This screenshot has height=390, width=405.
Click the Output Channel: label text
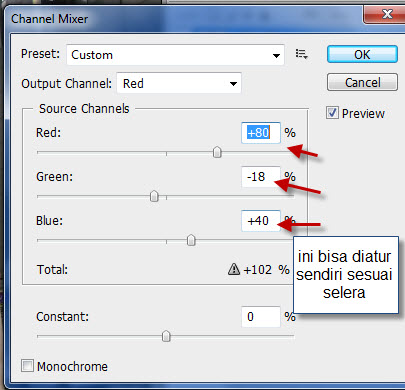pyautogui.click(x=66, y=84)
